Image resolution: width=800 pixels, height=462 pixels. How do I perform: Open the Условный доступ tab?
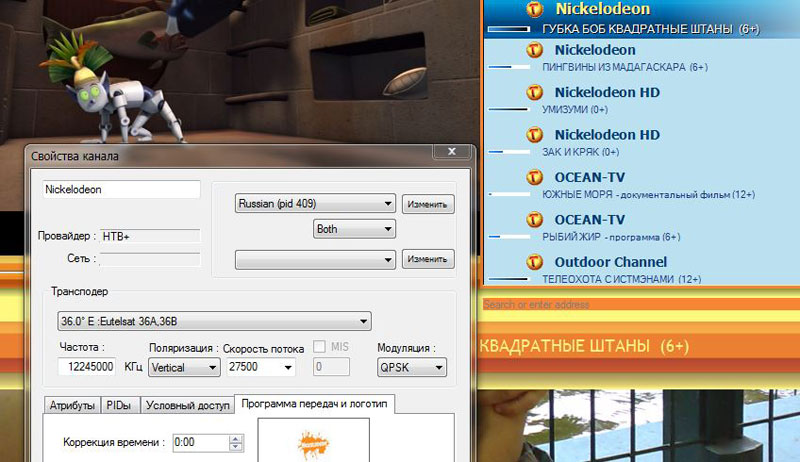[x=186, y=405]
